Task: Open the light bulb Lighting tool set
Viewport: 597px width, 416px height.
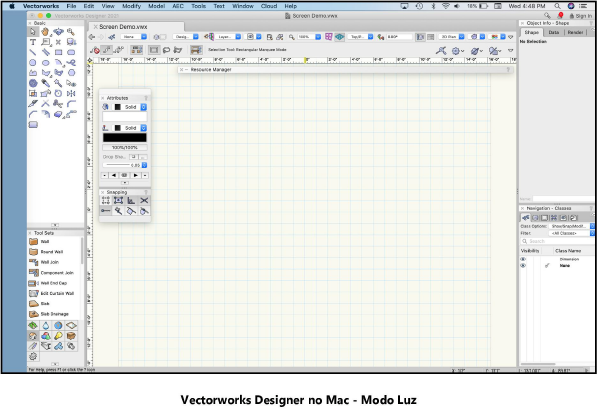Action: (x=58, y=336)
